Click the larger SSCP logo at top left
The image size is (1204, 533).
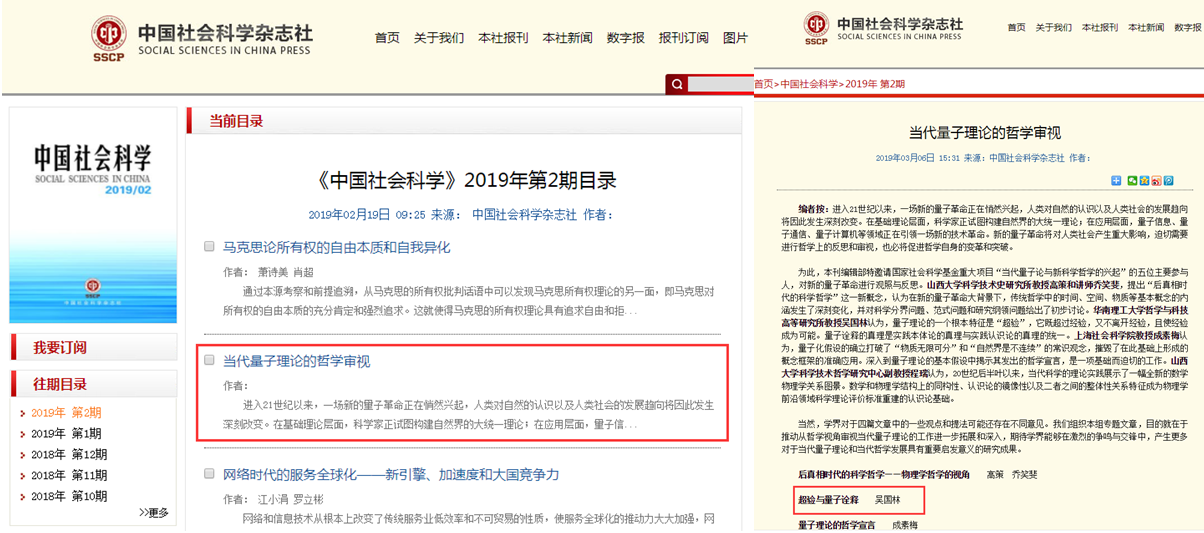(x=110, y=38)
